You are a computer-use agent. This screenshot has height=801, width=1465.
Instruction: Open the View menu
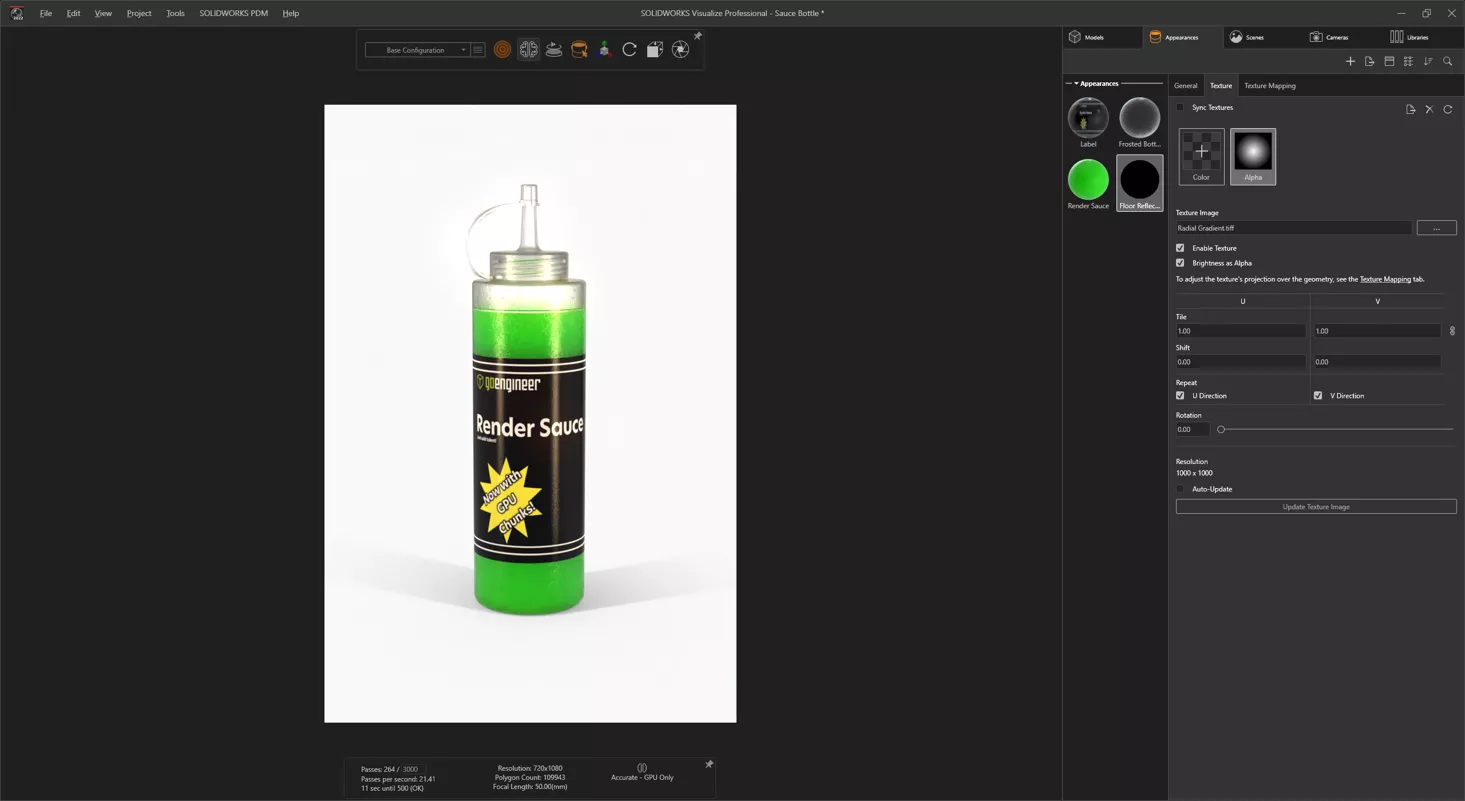(x=103, y=13)
